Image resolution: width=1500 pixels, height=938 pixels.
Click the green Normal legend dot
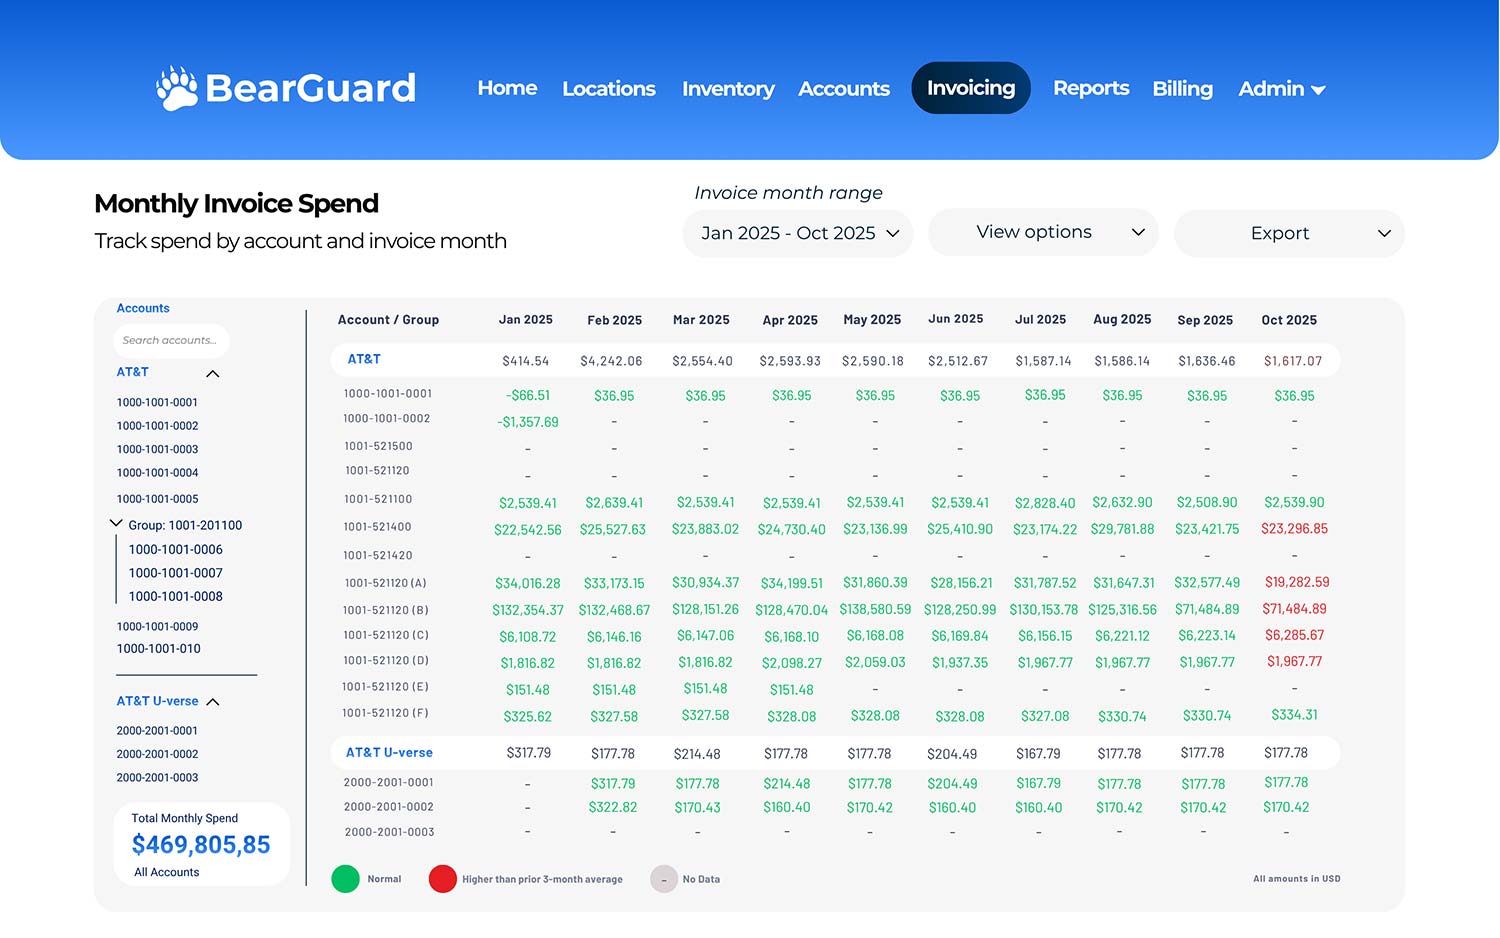[x=345, y=879]
